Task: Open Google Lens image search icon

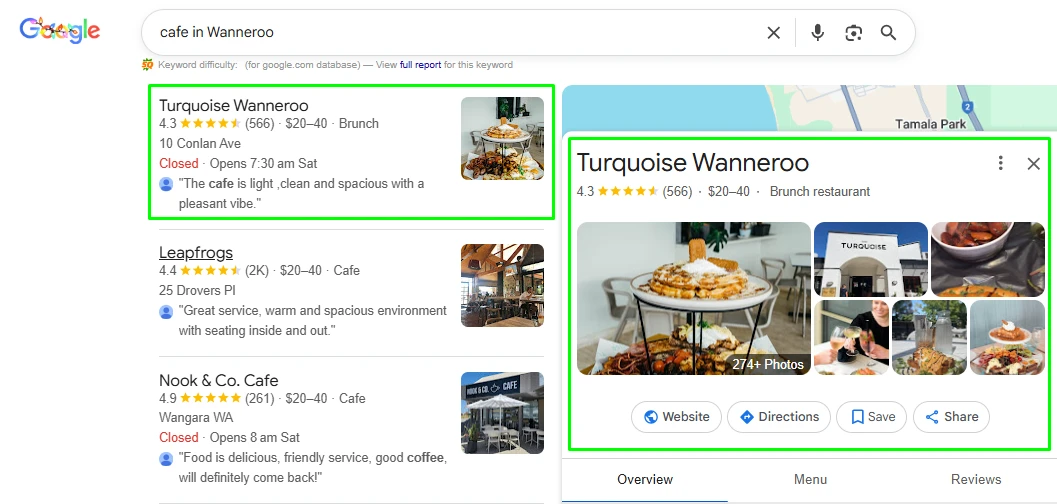Action: 853,33
